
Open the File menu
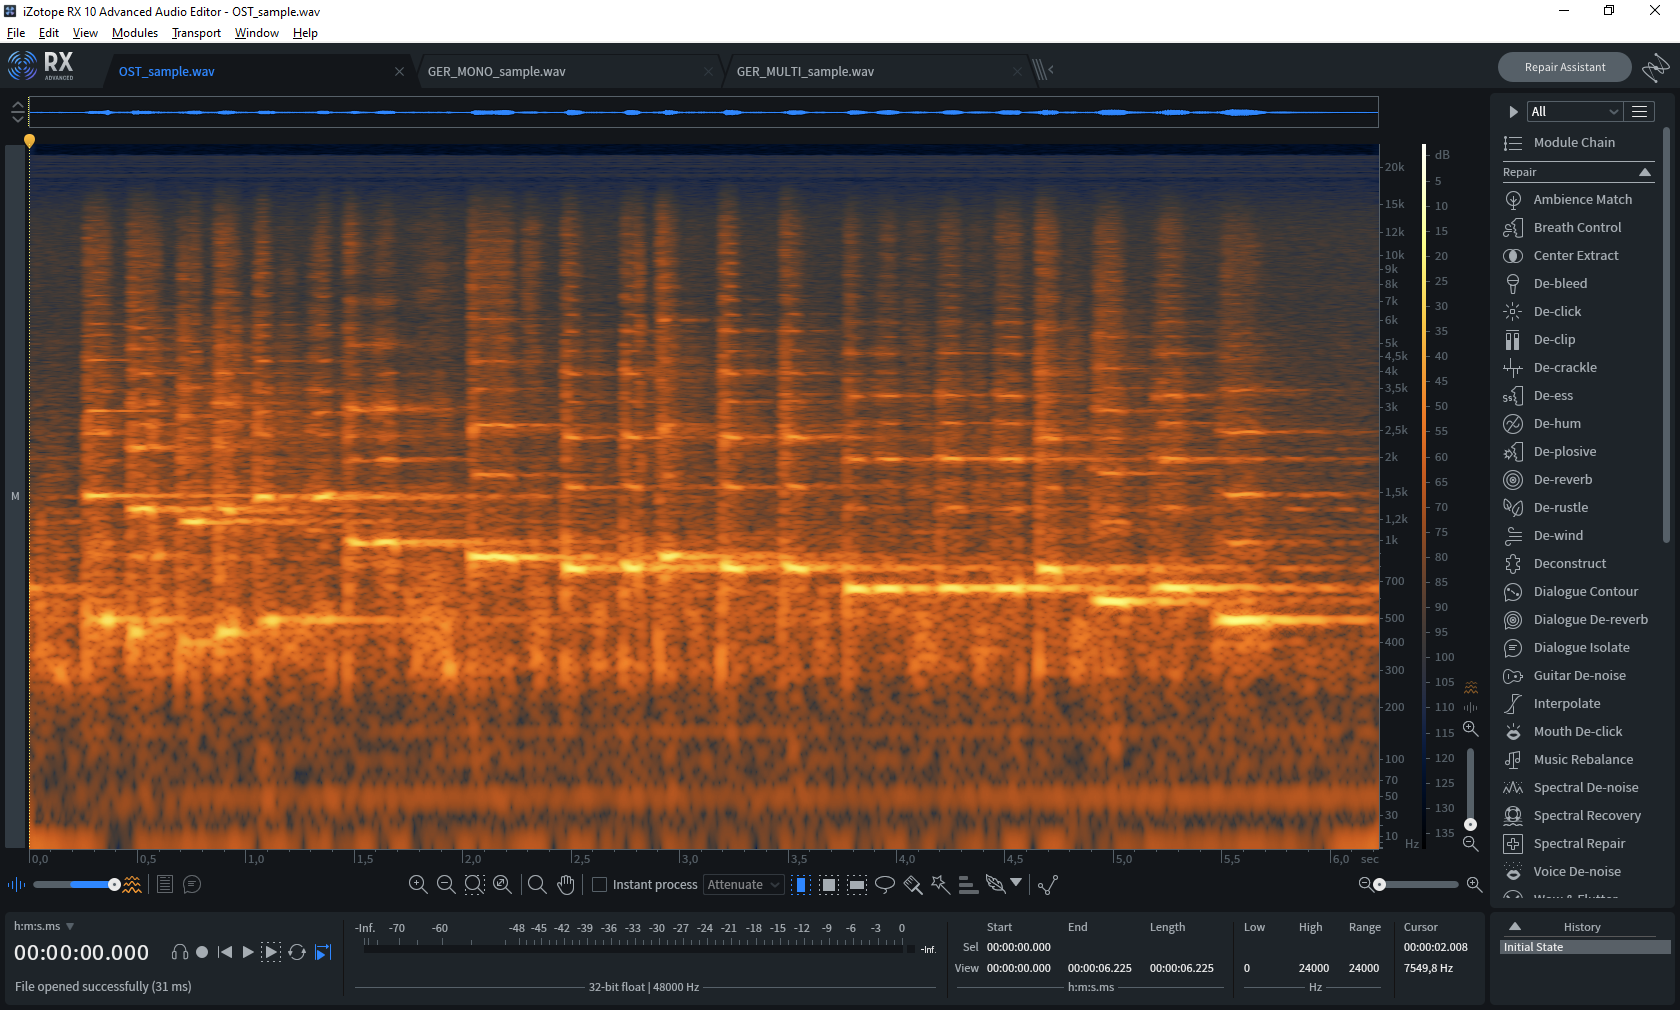(16, 33)
